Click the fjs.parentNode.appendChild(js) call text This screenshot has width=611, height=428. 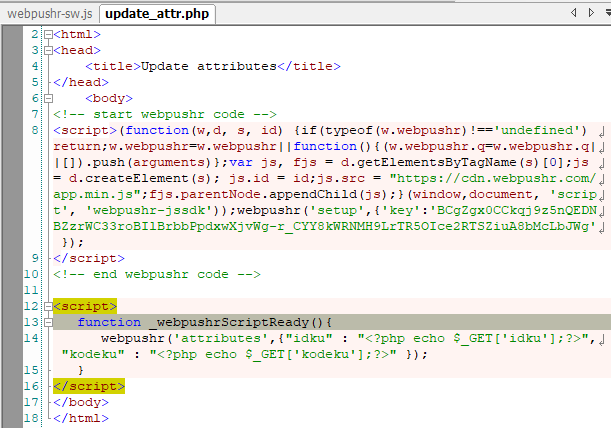pos(269,194)
